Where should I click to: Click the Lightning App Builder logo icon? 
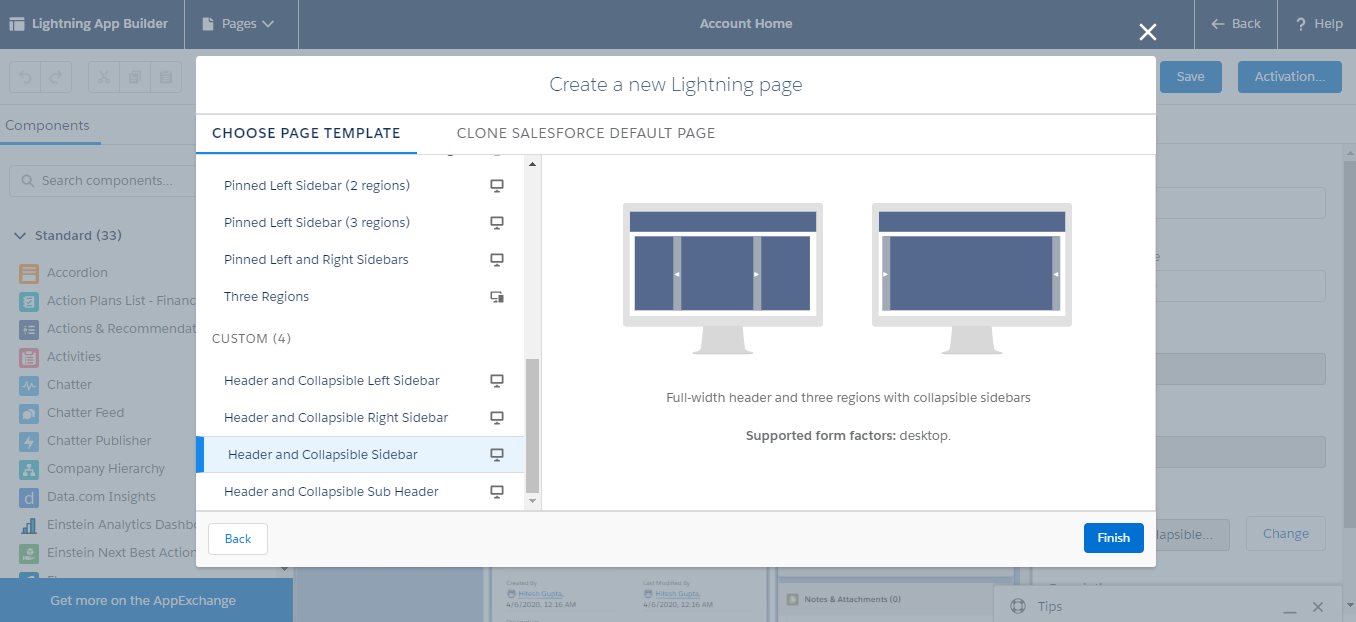click(15, 24)
